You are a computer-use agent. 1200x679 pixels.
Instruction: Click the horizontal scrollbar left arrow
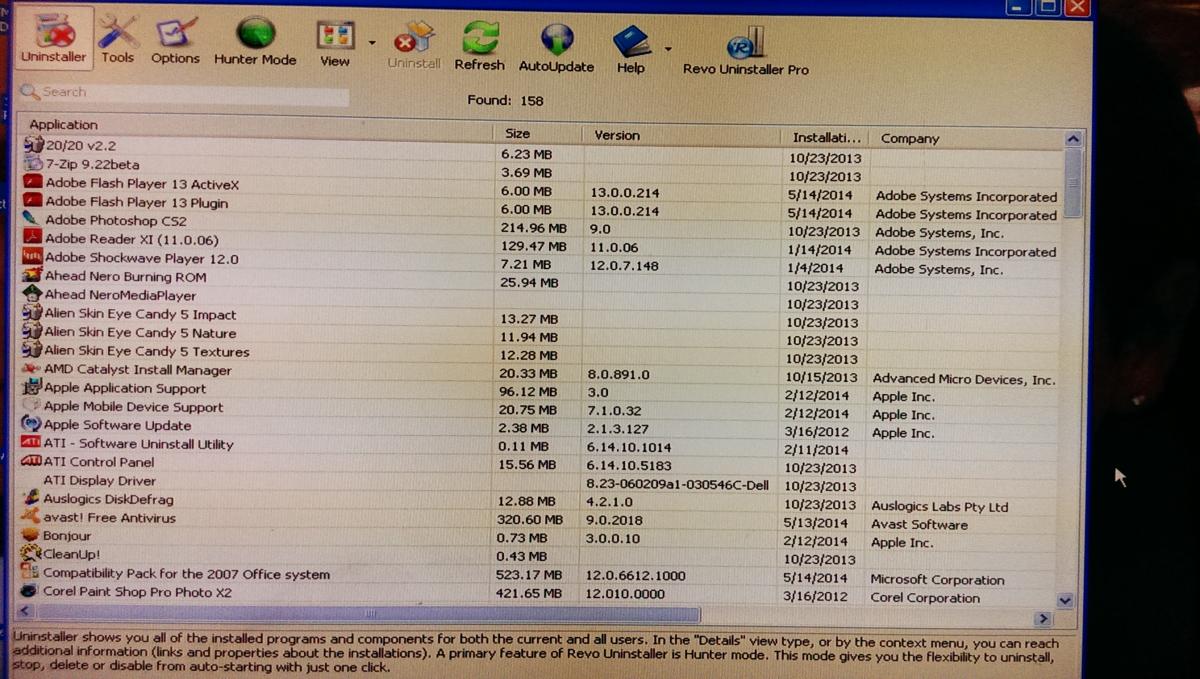coord(25,610)
